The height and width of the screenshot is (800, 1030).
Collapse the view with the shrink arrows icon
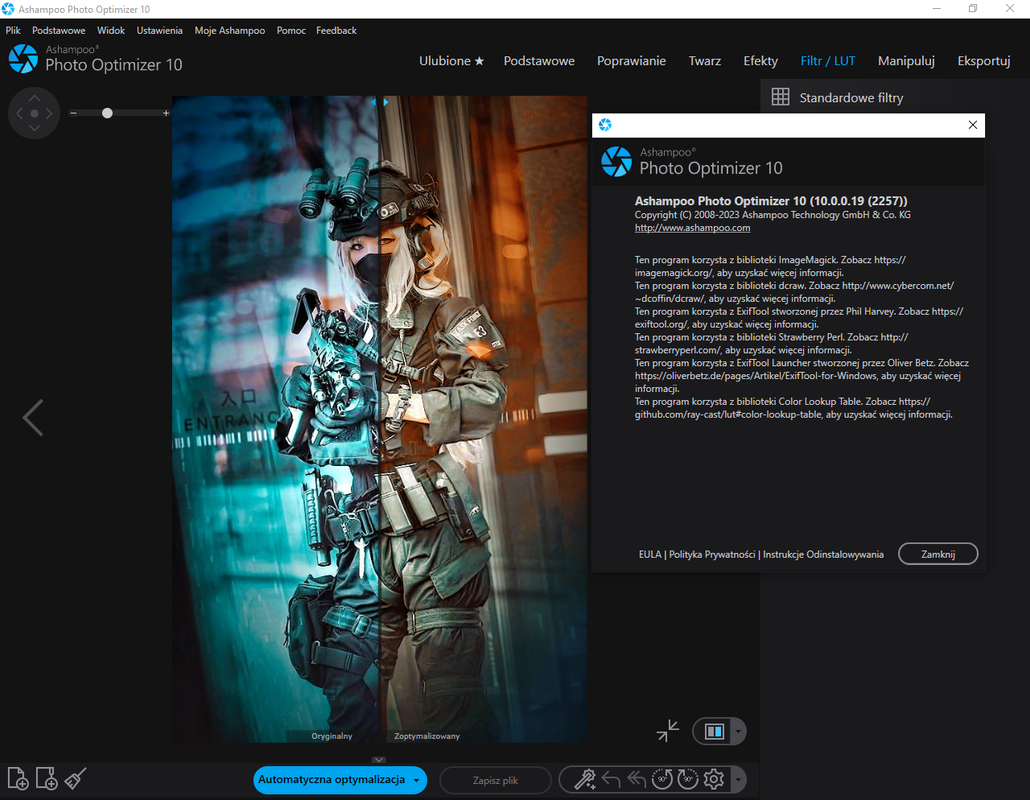tap(668, 731)
